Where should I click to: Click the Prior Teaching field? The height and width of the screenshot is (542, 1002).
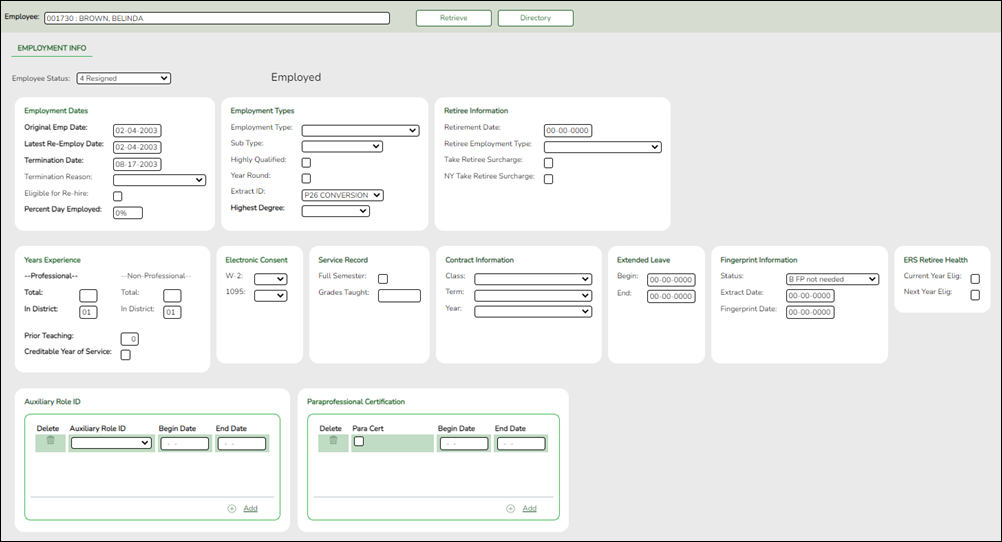pos(130,339)
